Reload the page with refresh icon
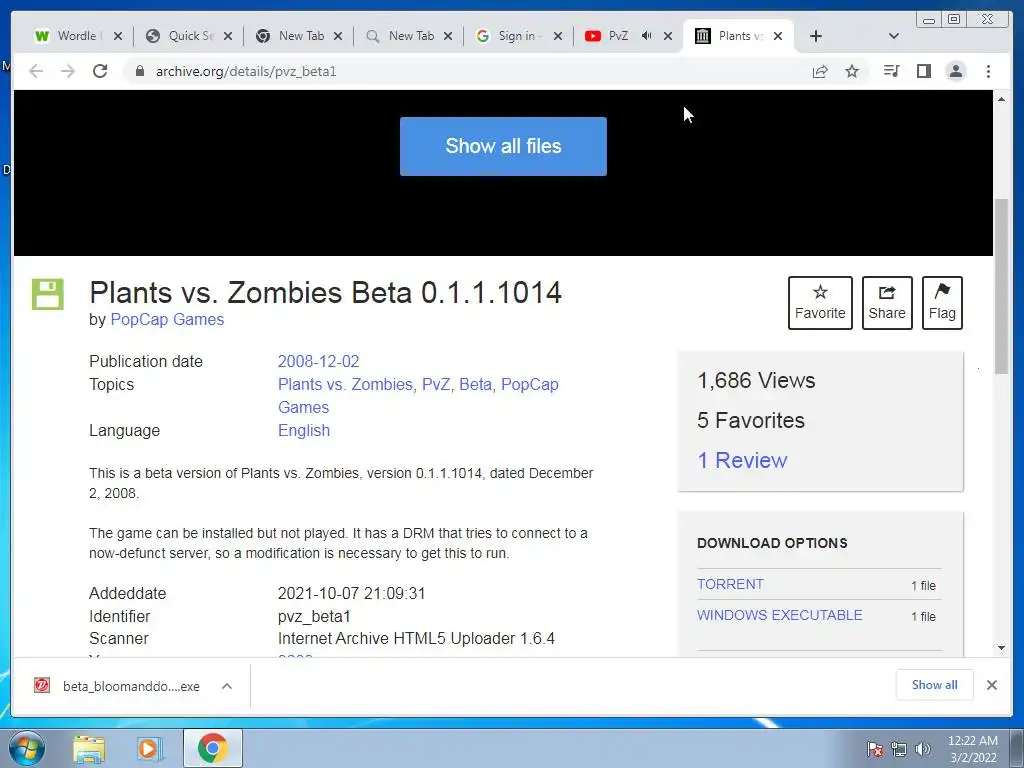The image size is (1024, 768). click(x=100, y=71)
